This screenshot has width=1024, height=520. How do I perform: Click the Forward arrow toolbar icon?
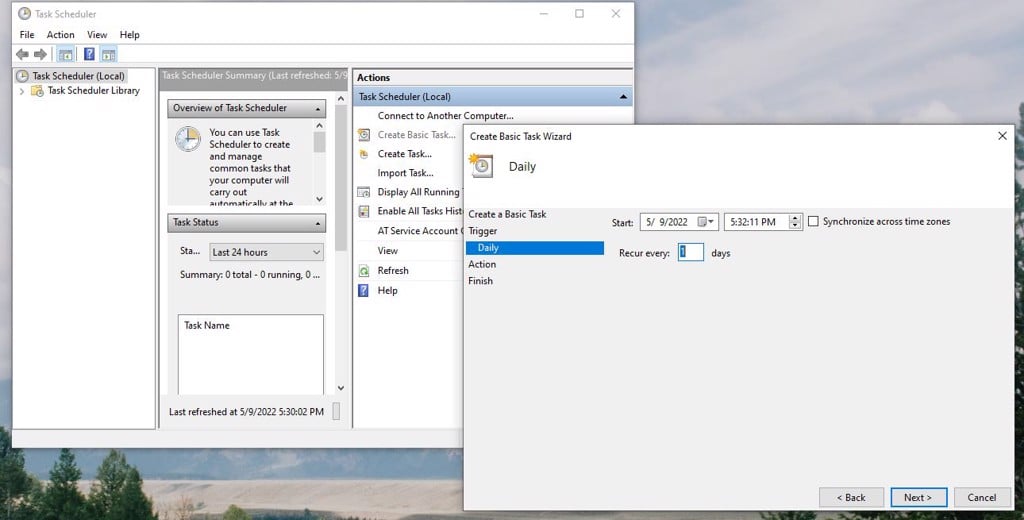coord(40,54)
